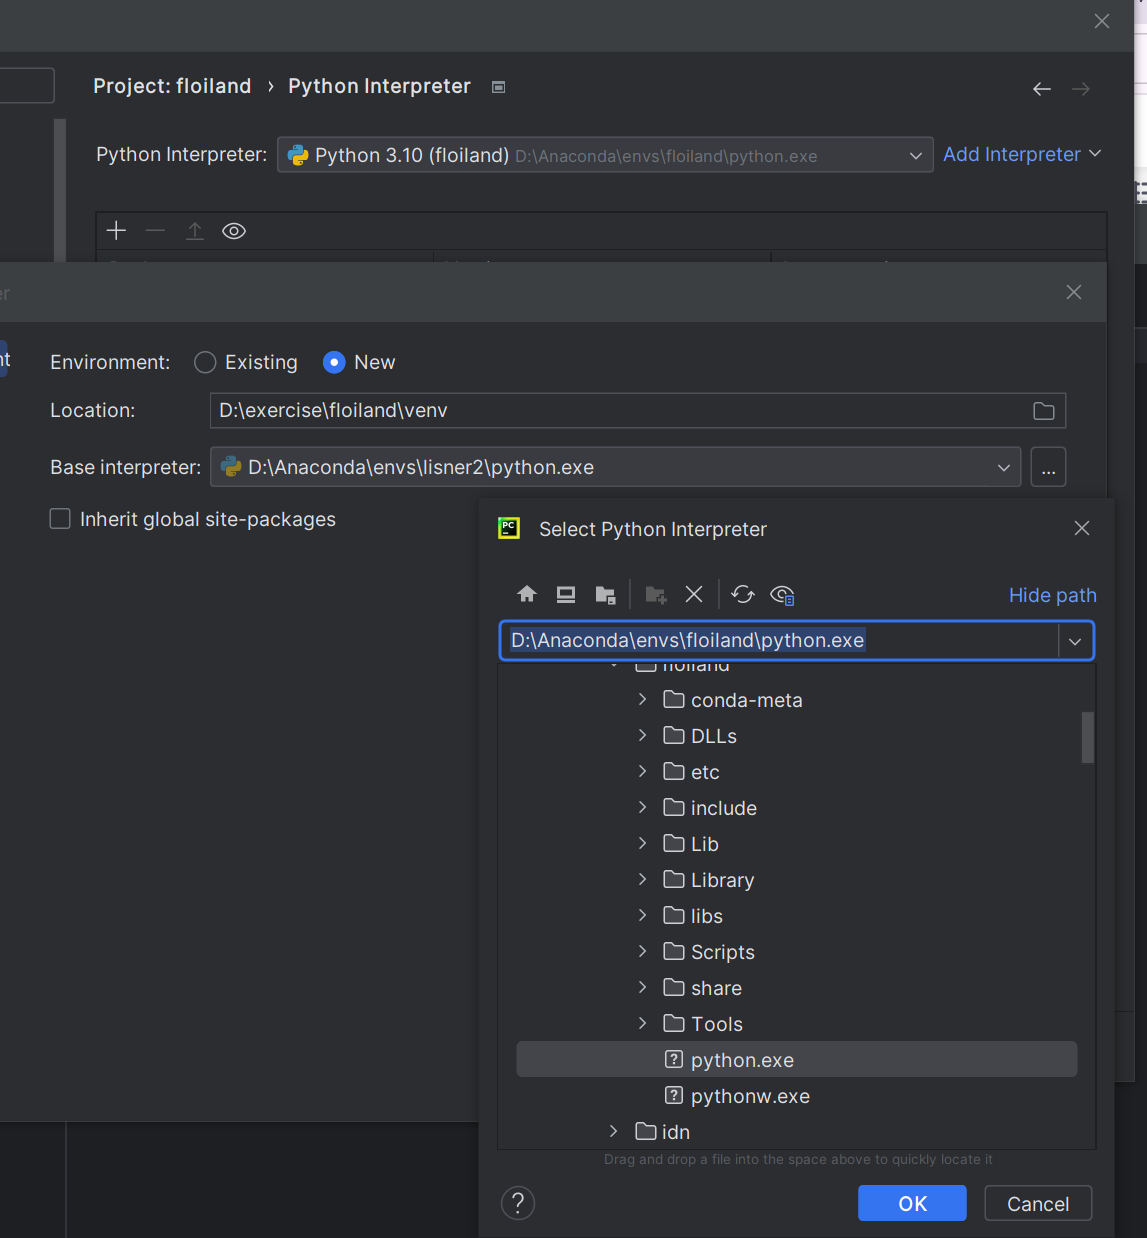Install package with plus icon
This screenshot has width=1147, height=1238.
click(x=116, y=231)
